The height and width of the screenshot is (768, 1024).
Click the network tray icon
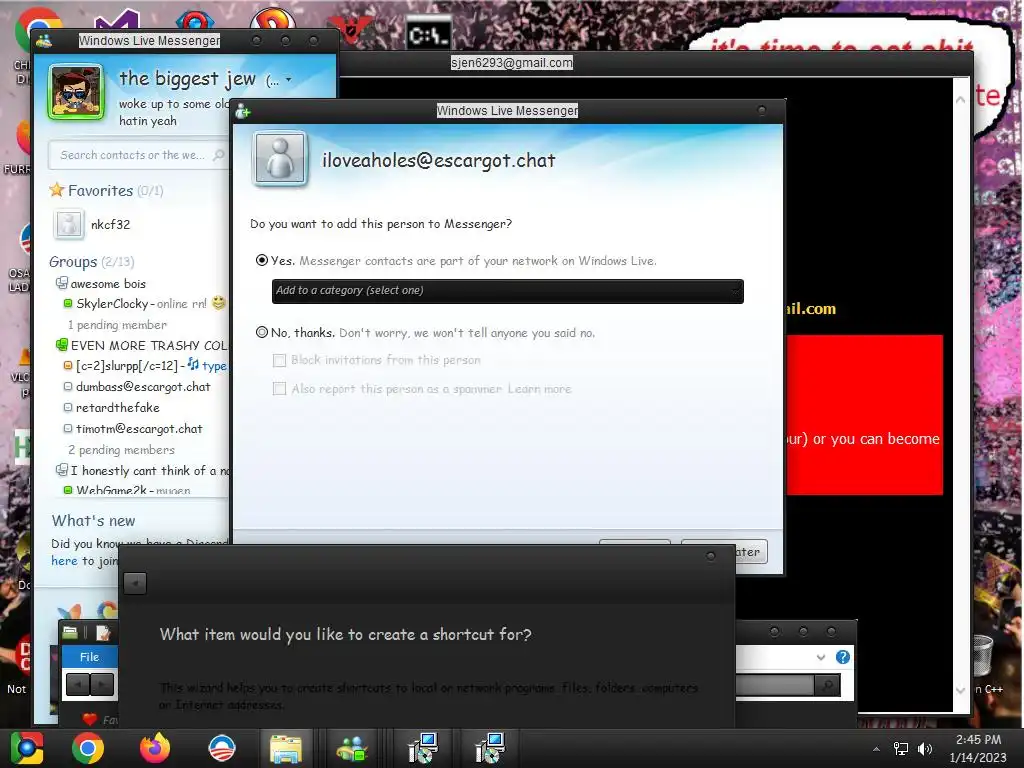point(901,749)
